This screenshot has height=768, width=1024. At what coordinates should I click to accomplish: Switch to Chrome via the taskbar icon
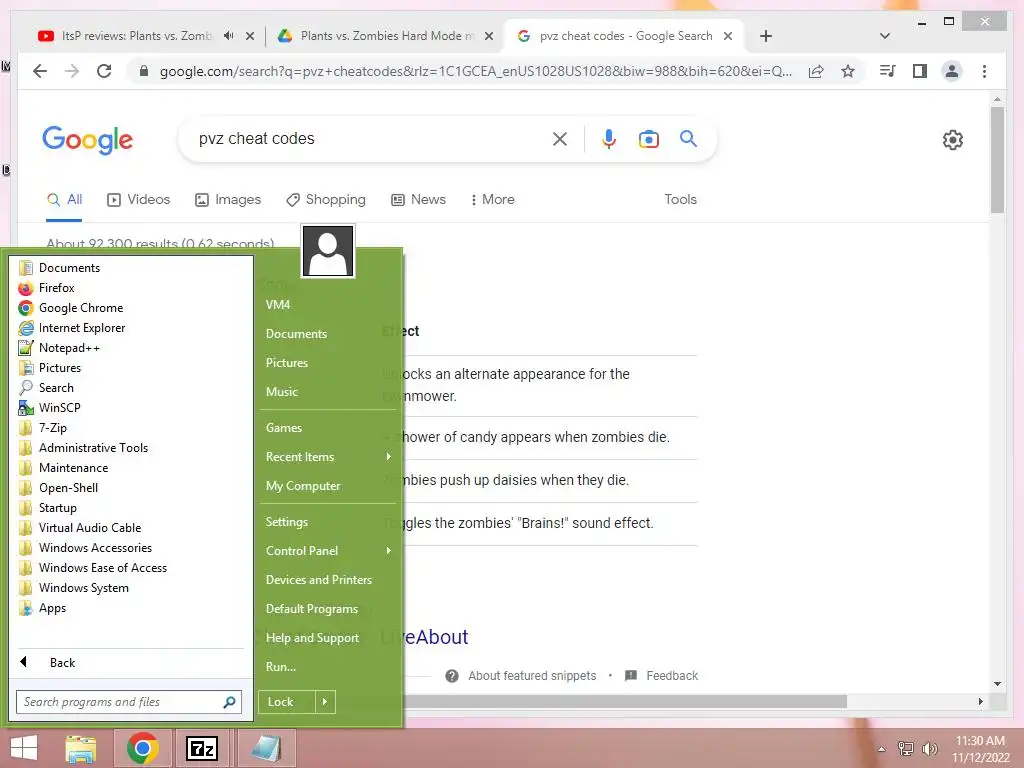pos(142,748)
